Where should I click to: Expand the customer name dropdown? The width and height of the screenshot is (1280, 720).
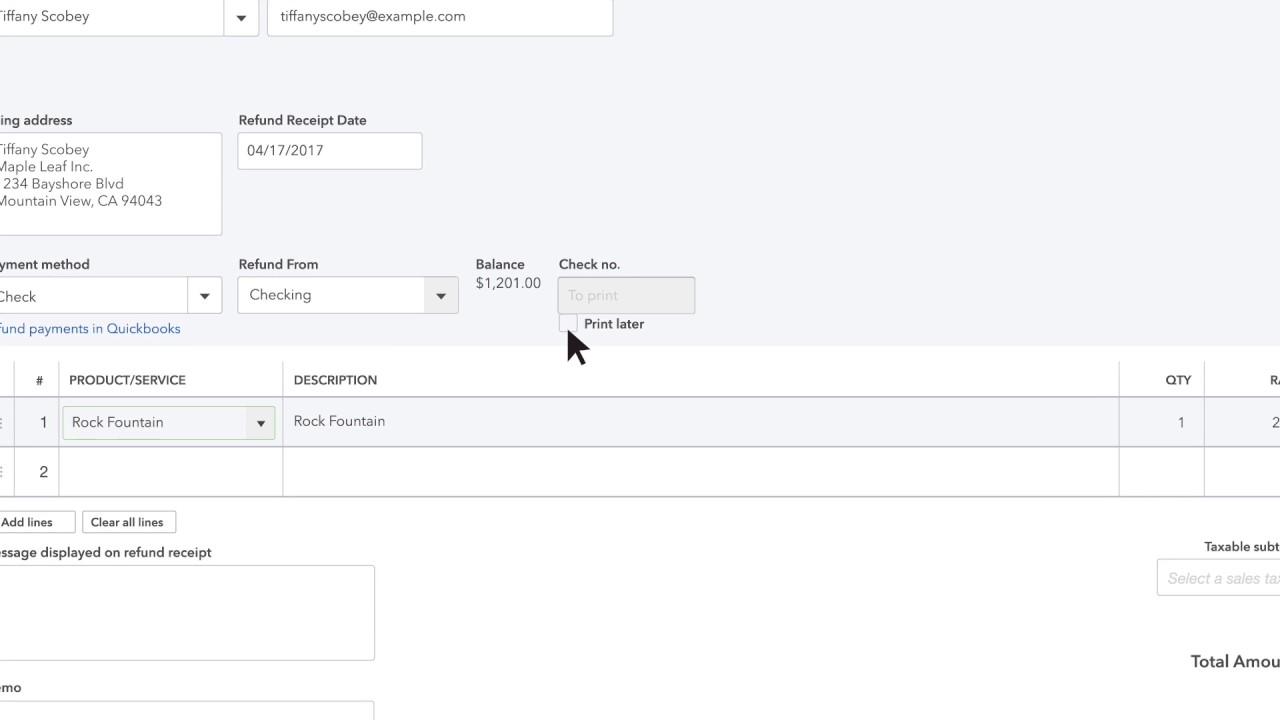coord(240,17)
